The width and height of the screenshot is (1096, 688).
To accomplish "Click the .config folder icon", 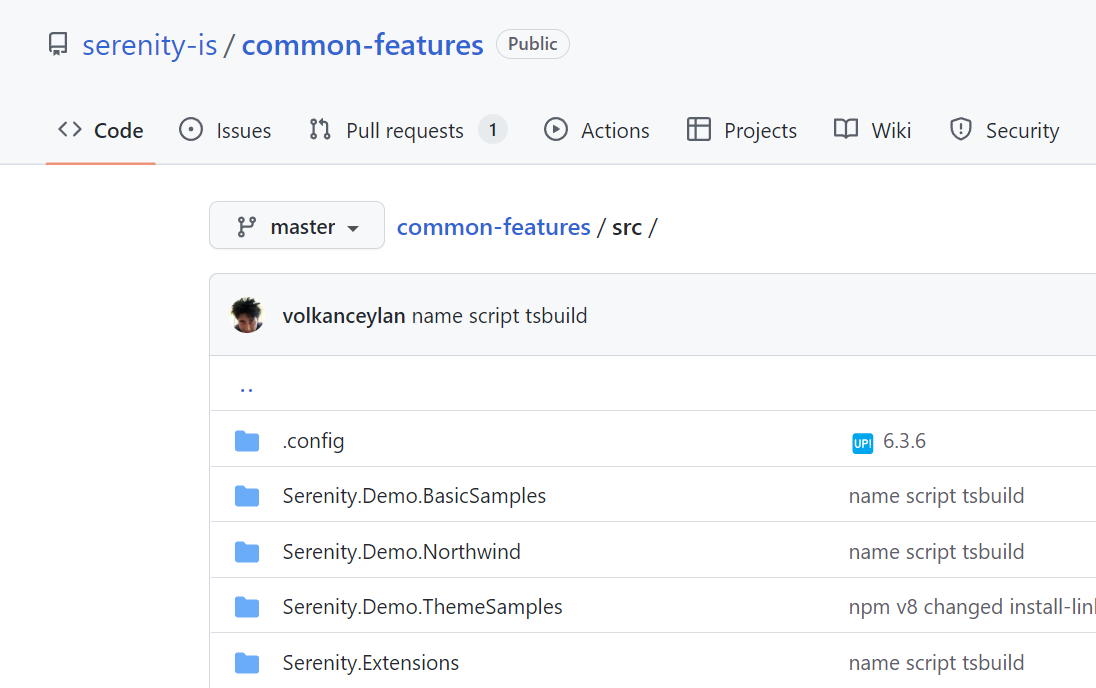I will tap(246, 441).
